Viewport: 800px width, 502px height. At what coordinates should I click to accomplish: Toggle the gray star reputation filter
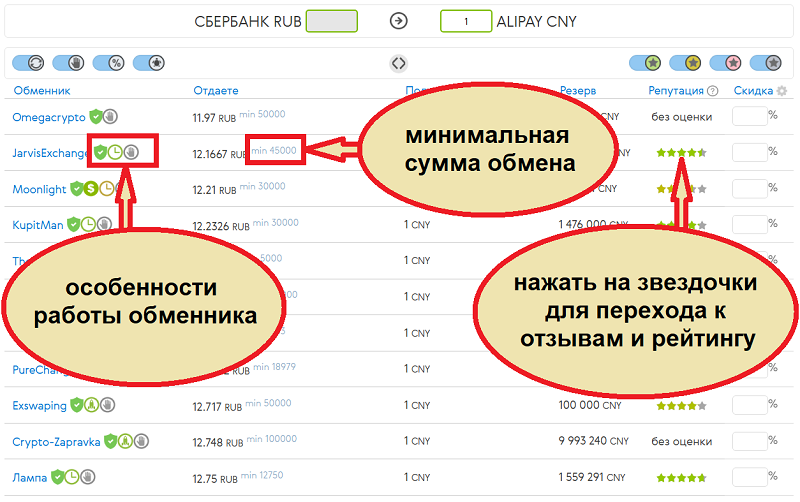tap(766, 63)
